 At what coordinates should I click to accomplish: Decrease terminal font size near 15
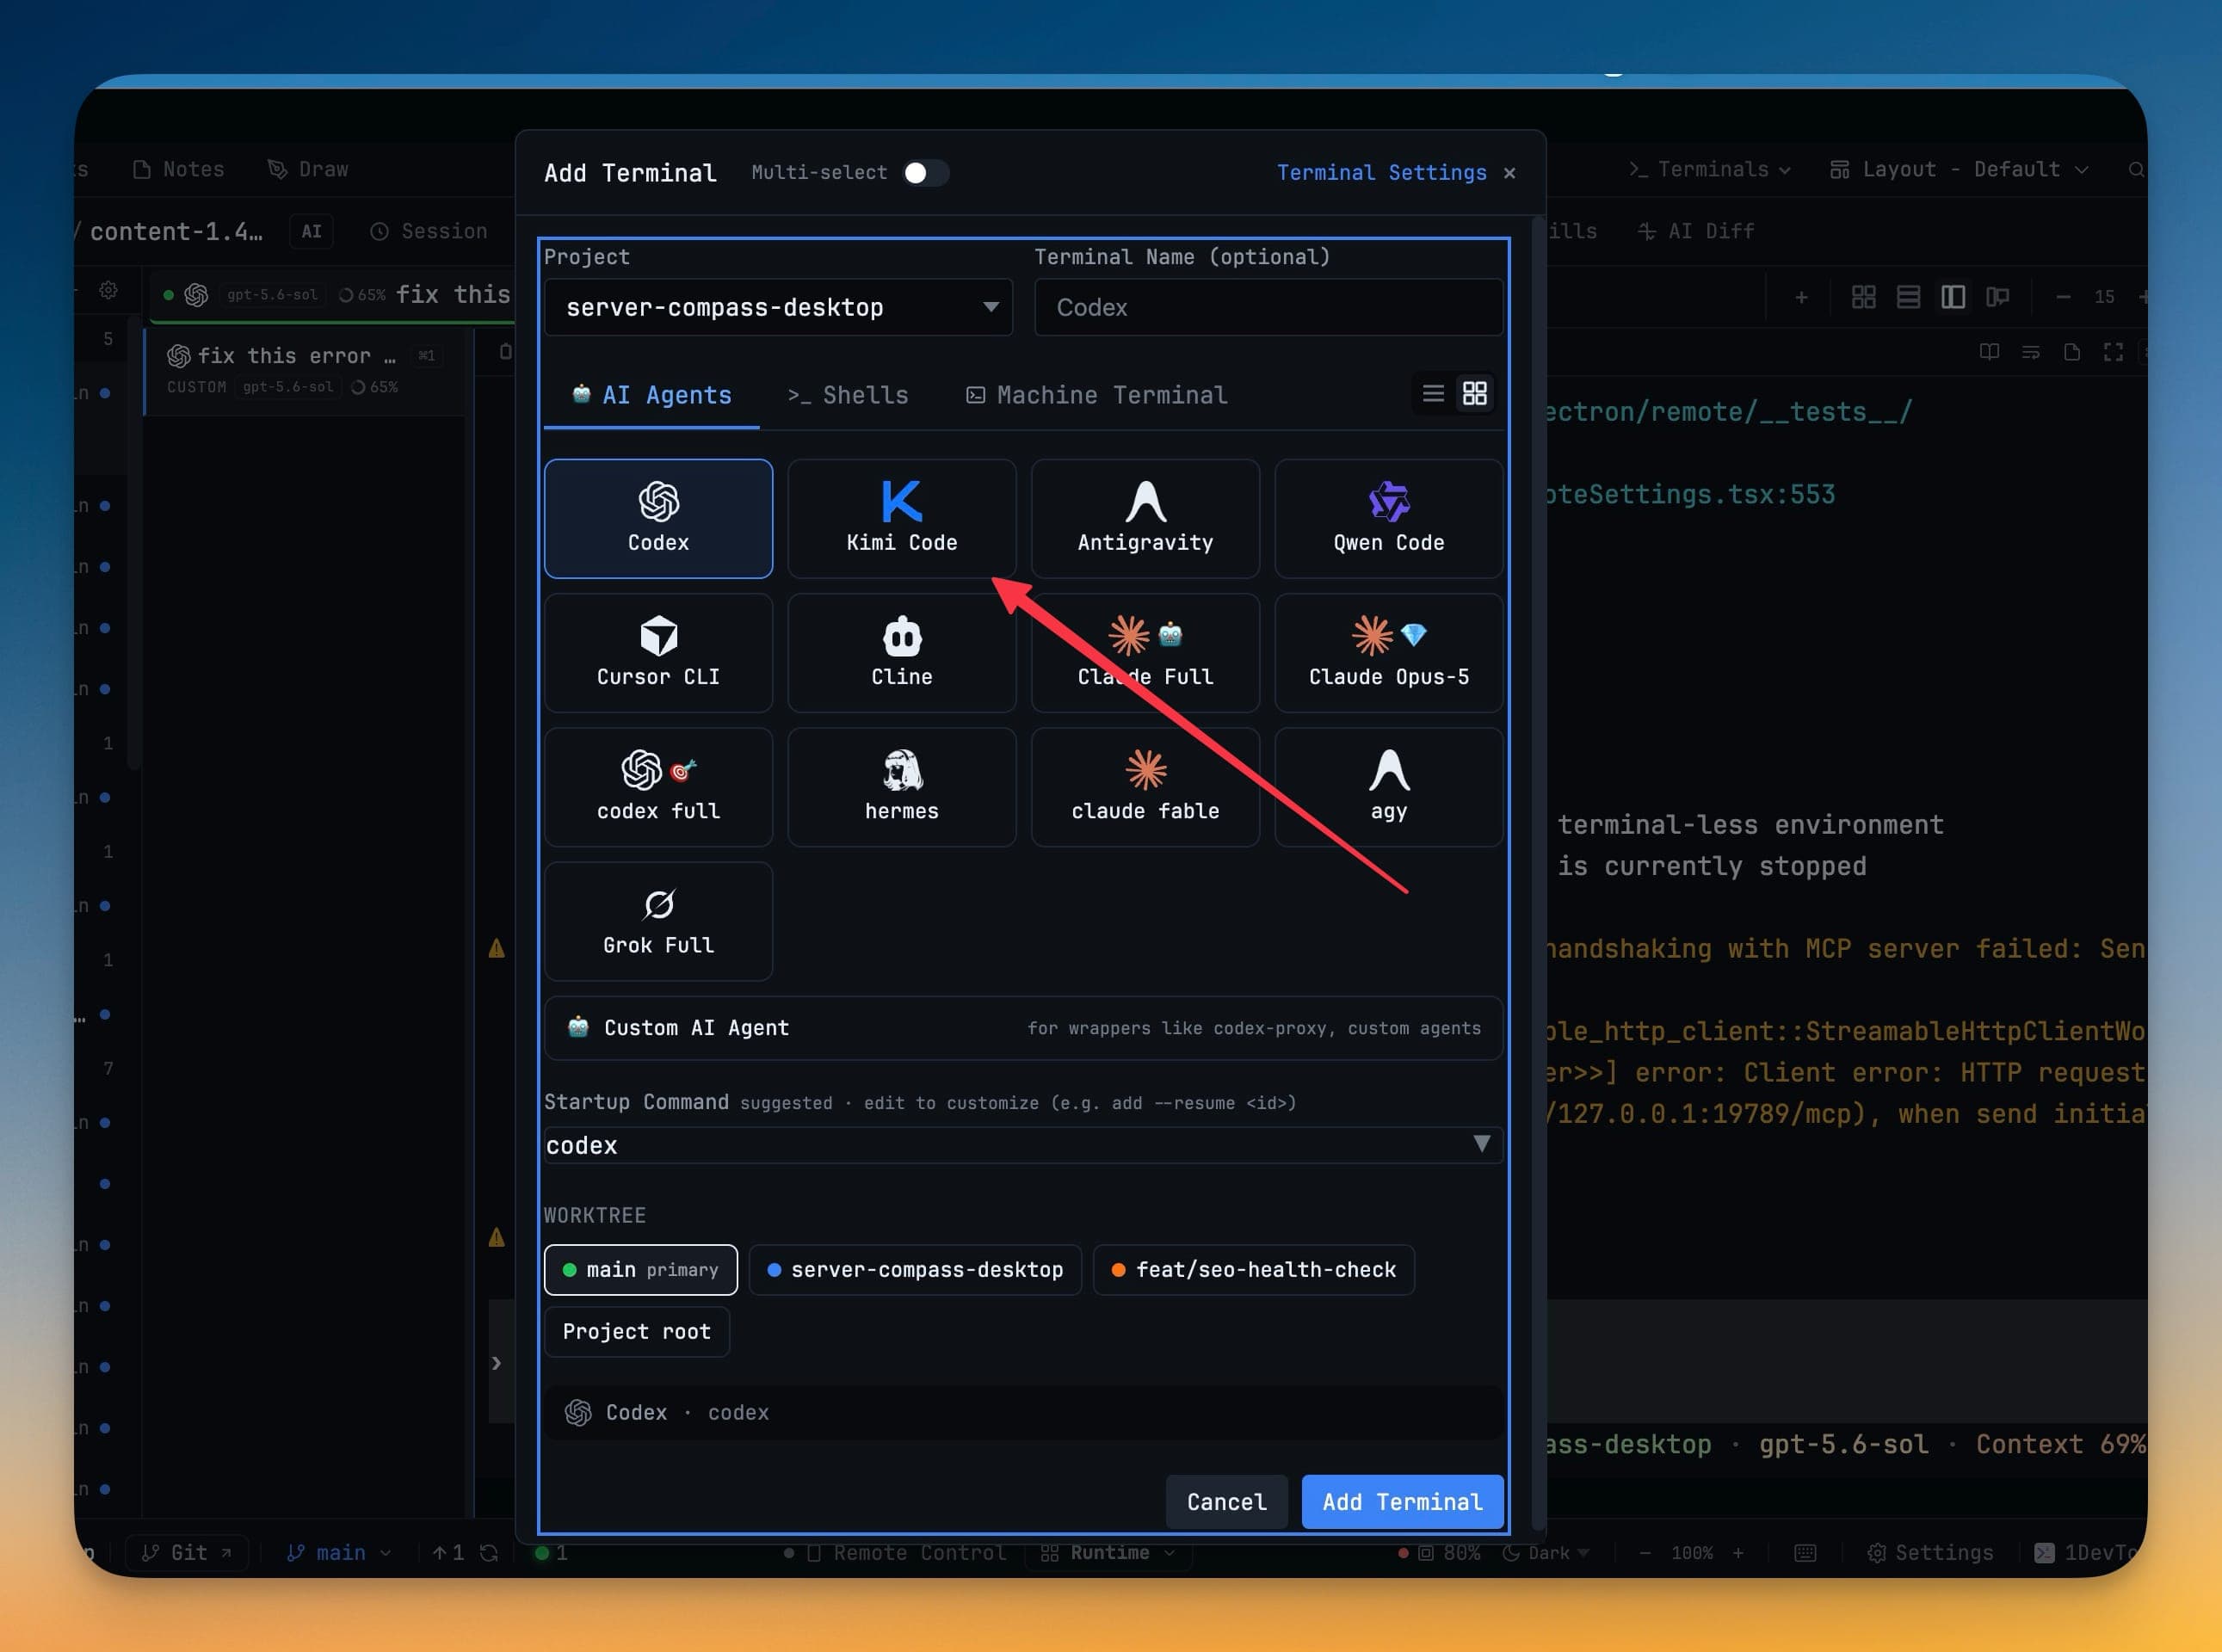coord(2062,297)
